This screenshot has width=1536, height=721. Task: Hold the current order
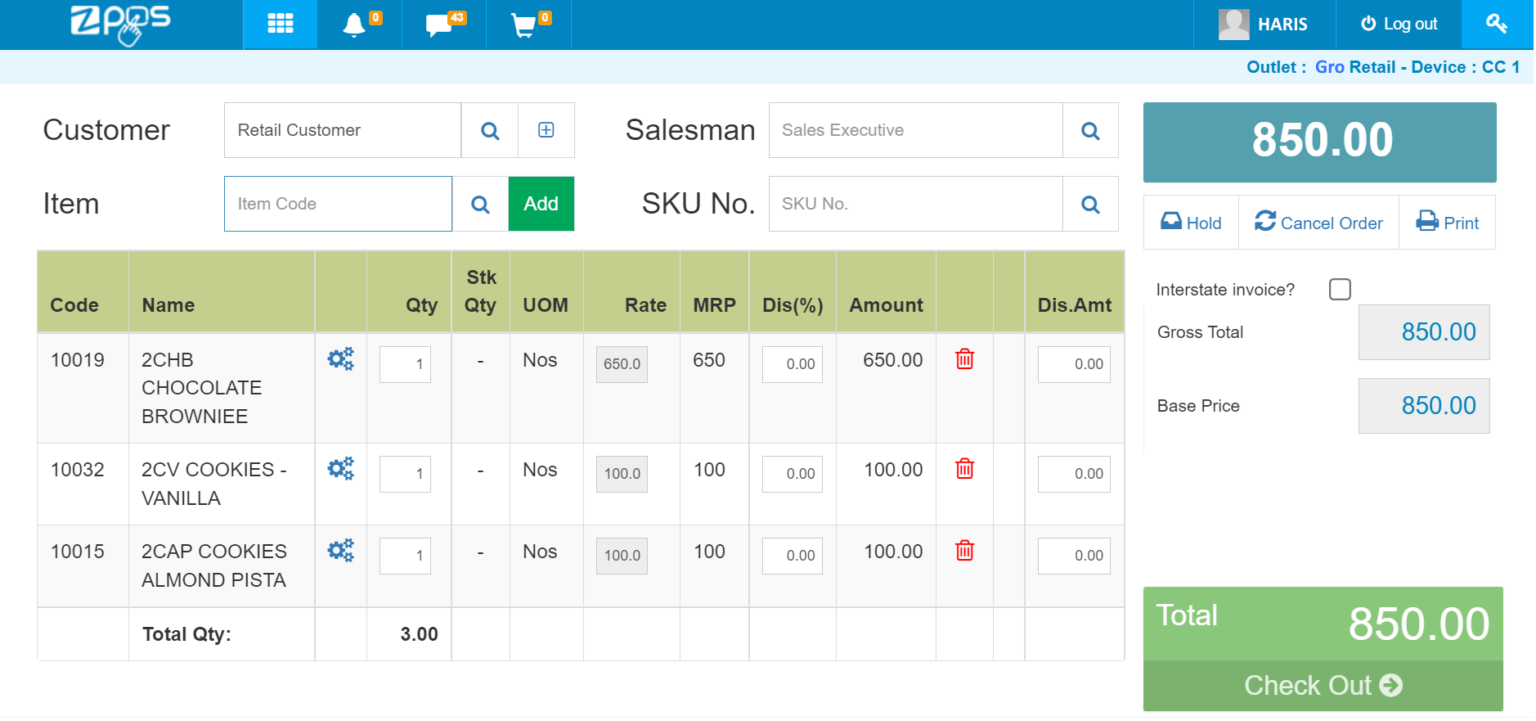click(x=1190, y=222)
